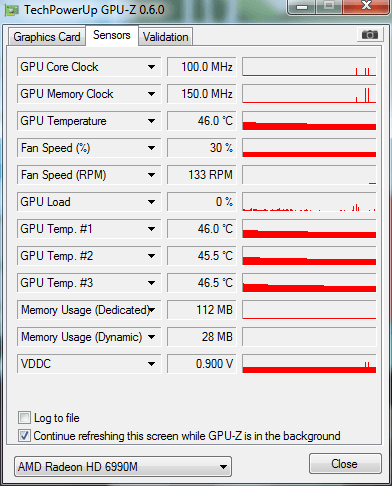Switch to the Graphics Card tab
392x486 pixels.
(47, 37)
